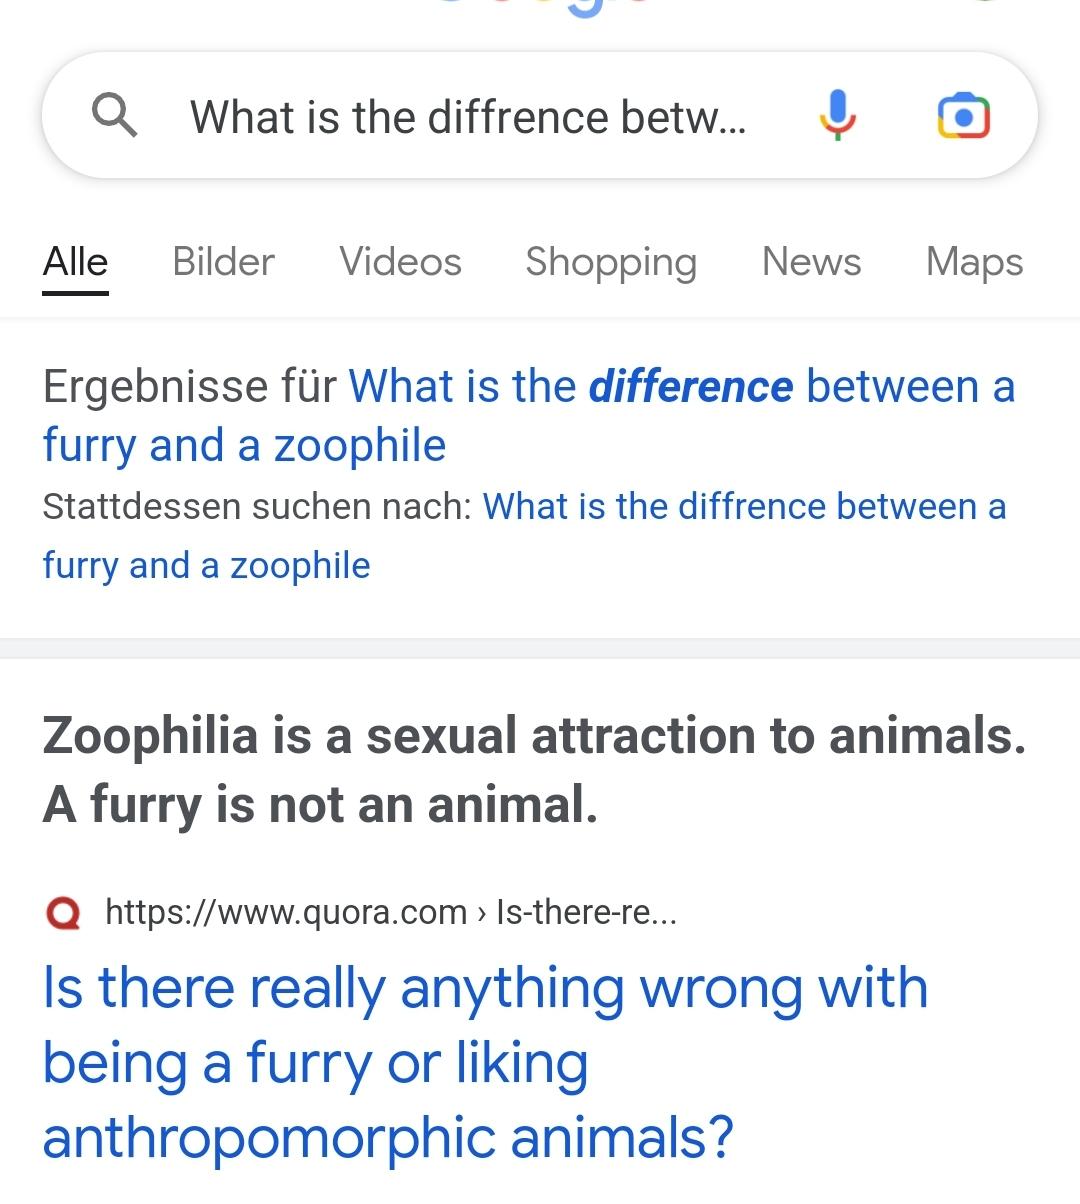Tap the magnifying glass search icon

(114, 116)
